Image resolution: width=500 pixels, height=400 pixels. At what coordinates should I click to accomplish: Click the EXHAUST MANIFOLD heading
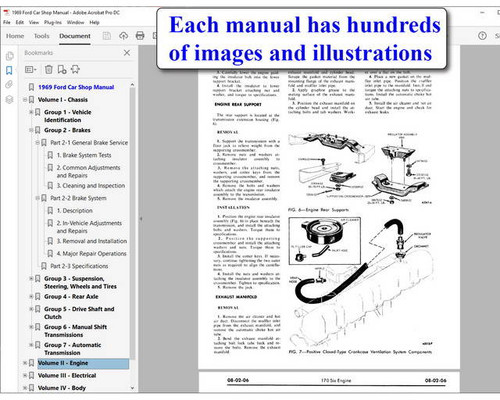[236, 297]
